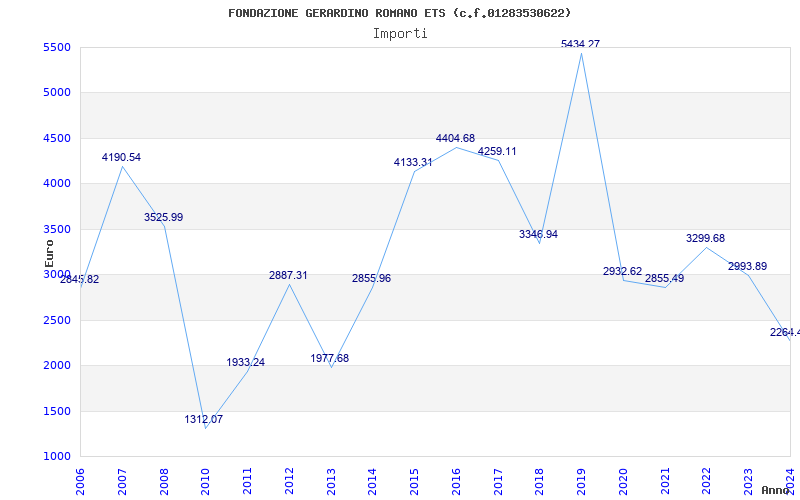The width and height of the screenshot is (800, 500).
Task: Select data label 2887.31
Action: point(288,275)
